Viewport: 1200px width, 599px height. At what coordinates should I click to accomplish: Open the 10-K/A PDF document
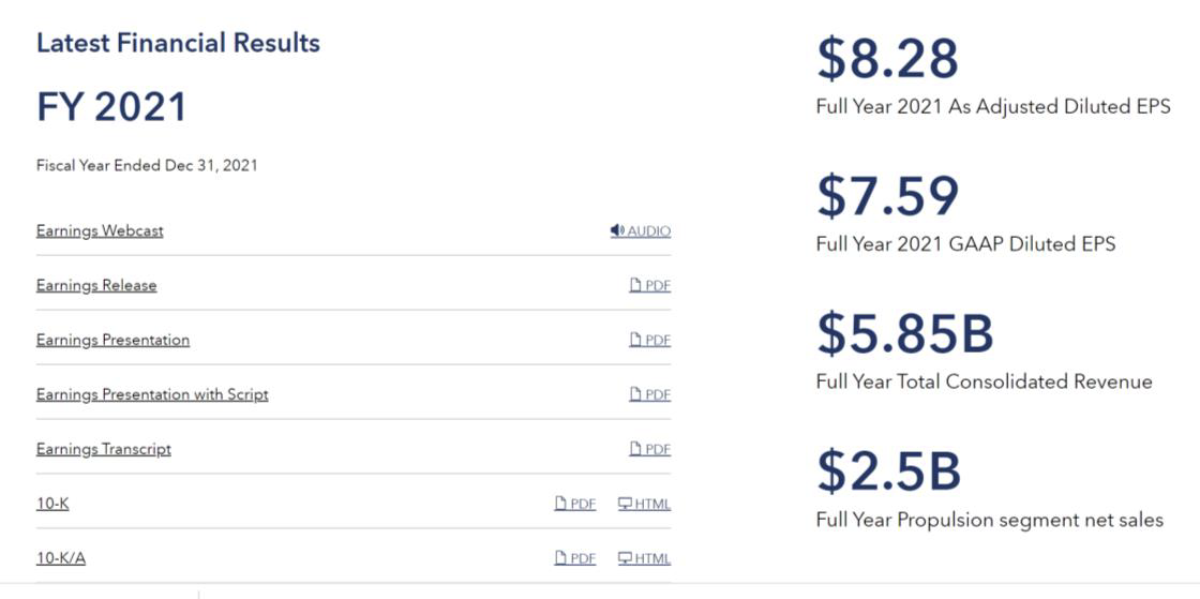click(x=575, y=558)
